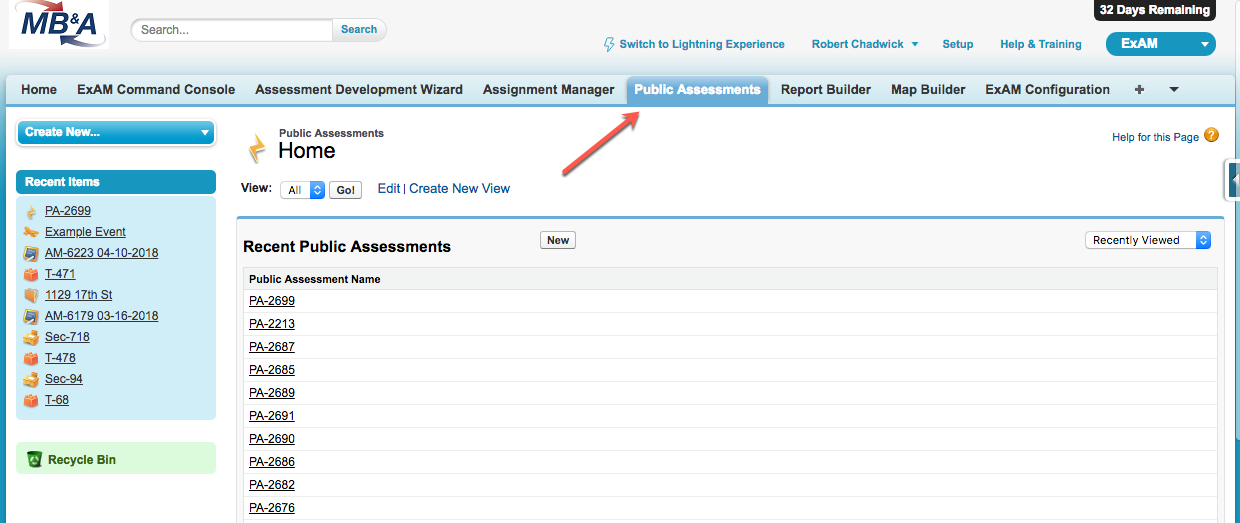Screen dimensions: 1240x523
Task: Expand the more tabs arrow dropdown
Action: 1174,90
